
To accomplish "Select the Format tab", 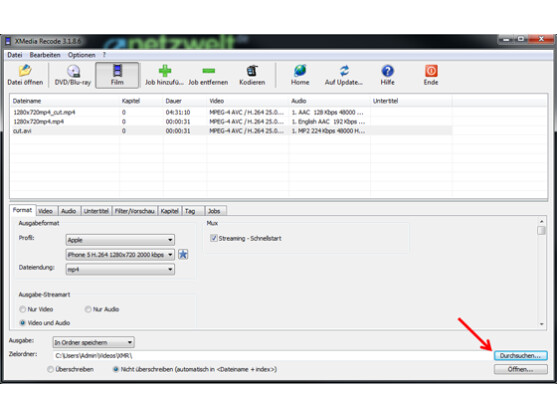I will (22, 210).
